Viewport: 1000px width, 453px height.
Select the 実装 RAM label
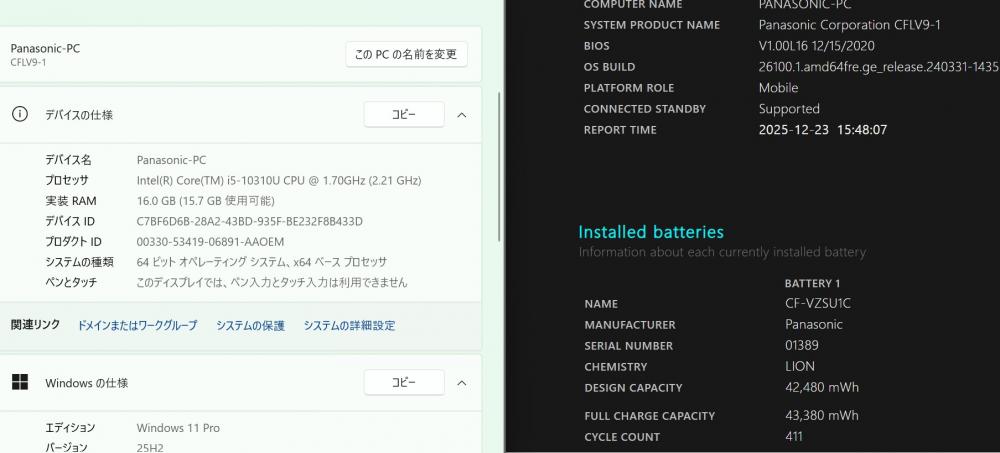click(x=70, y=201)
